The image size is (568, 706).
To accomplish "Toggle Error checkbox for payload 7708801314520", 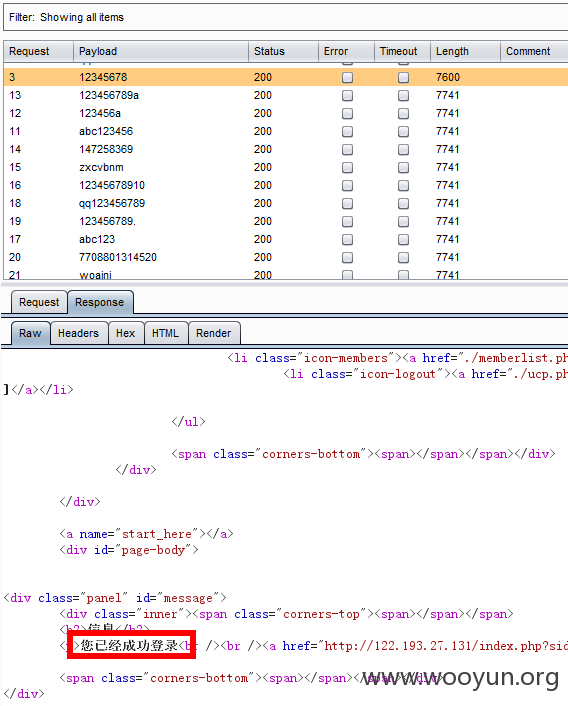I will (x=347, y=258).
